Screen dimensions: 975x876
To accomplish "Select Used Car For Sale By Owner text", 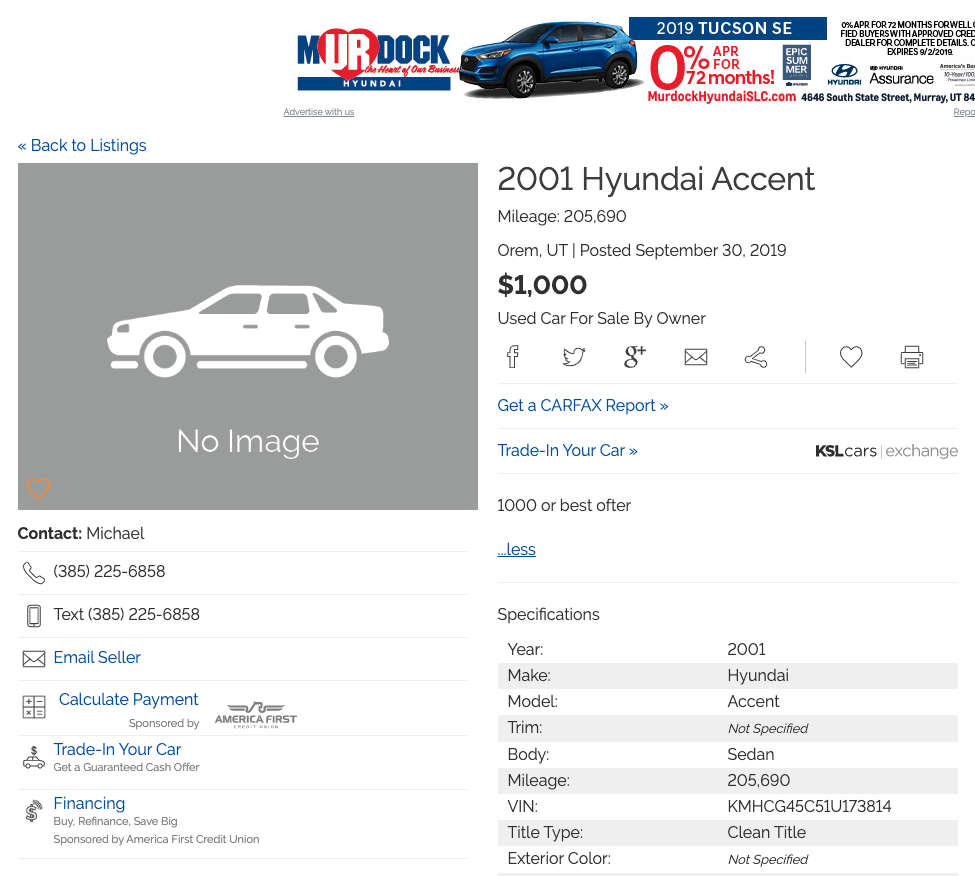I will coord(601,318).
